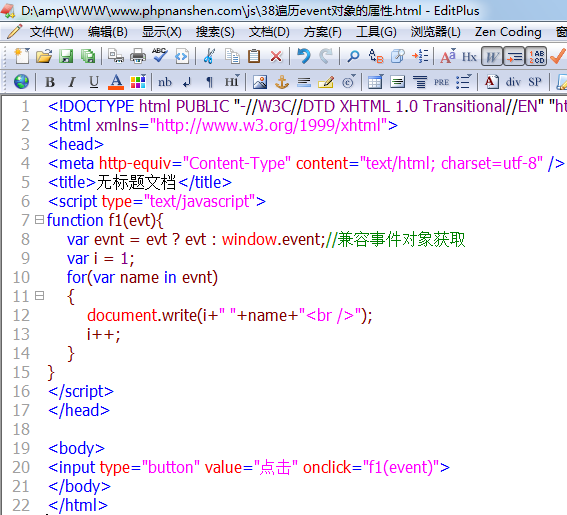
Task: Undo the last edit
Action: click(x=304, y=56)
